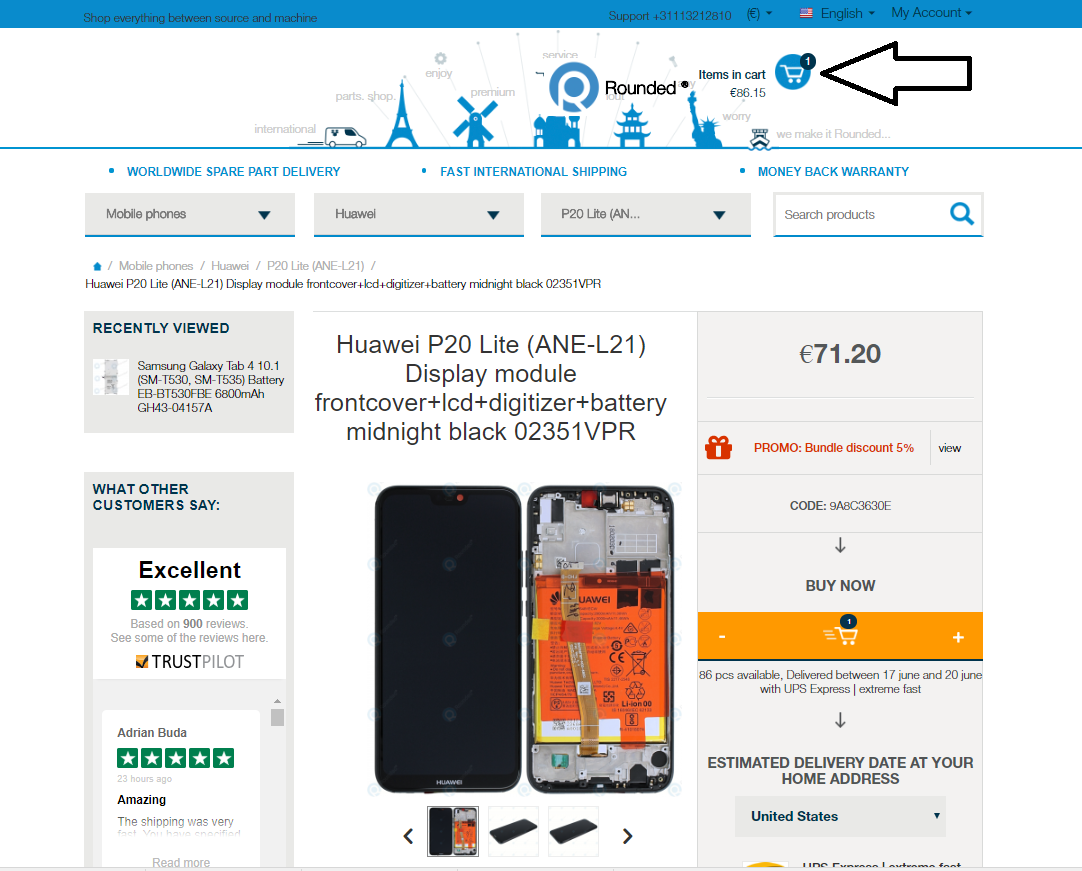Image resolution: width=1082 pixels, height=871 pixels.
Task: Click the Amazing review title
Action: (x=141, y=800)
